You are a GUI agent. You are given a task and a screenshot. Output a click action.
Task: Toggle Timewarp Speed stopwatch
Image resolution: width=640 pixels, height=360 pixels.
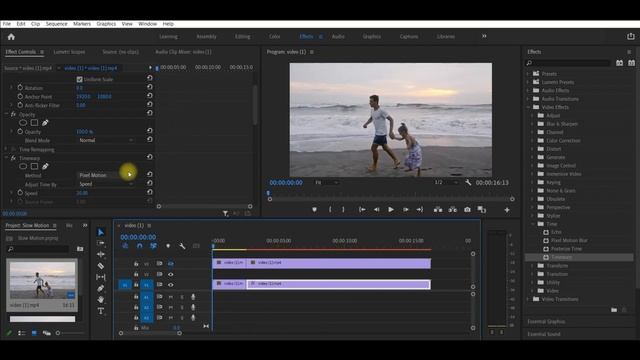tap(20, 193)
